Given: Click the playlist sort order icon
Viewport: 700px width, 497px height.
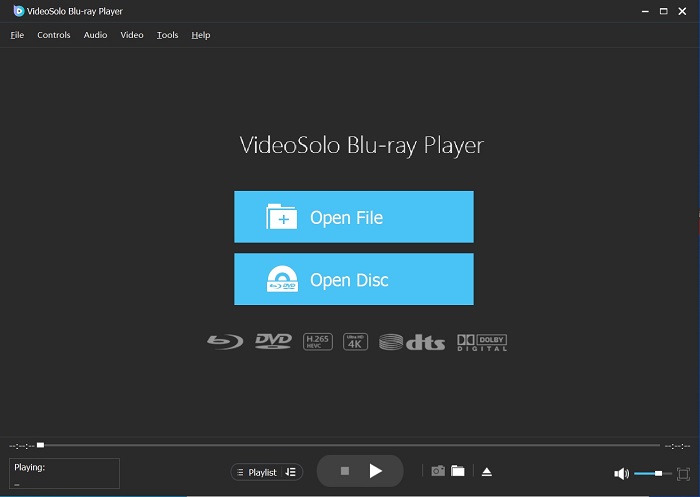Looking at the screenshot, I should [291, 472].
